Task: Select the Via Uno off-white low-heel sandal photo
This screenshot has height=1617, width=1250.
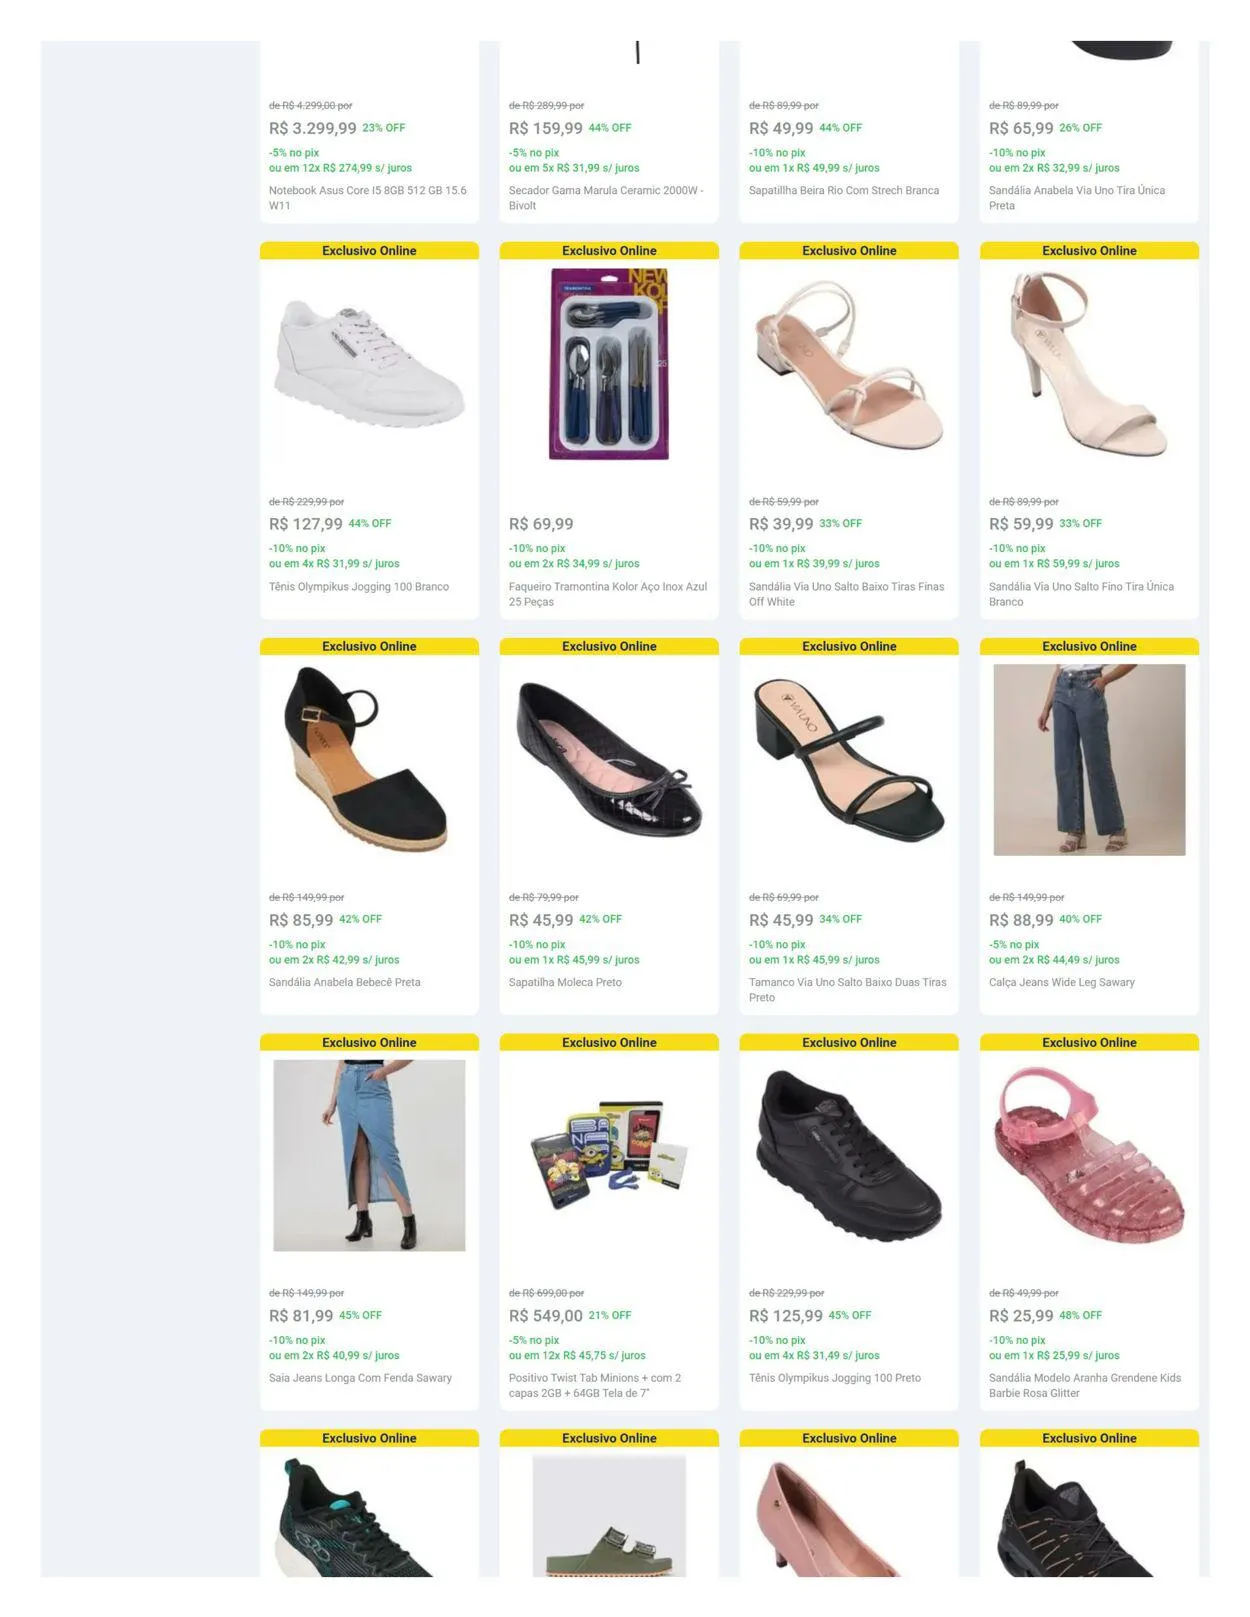Action: pos(849,364)
